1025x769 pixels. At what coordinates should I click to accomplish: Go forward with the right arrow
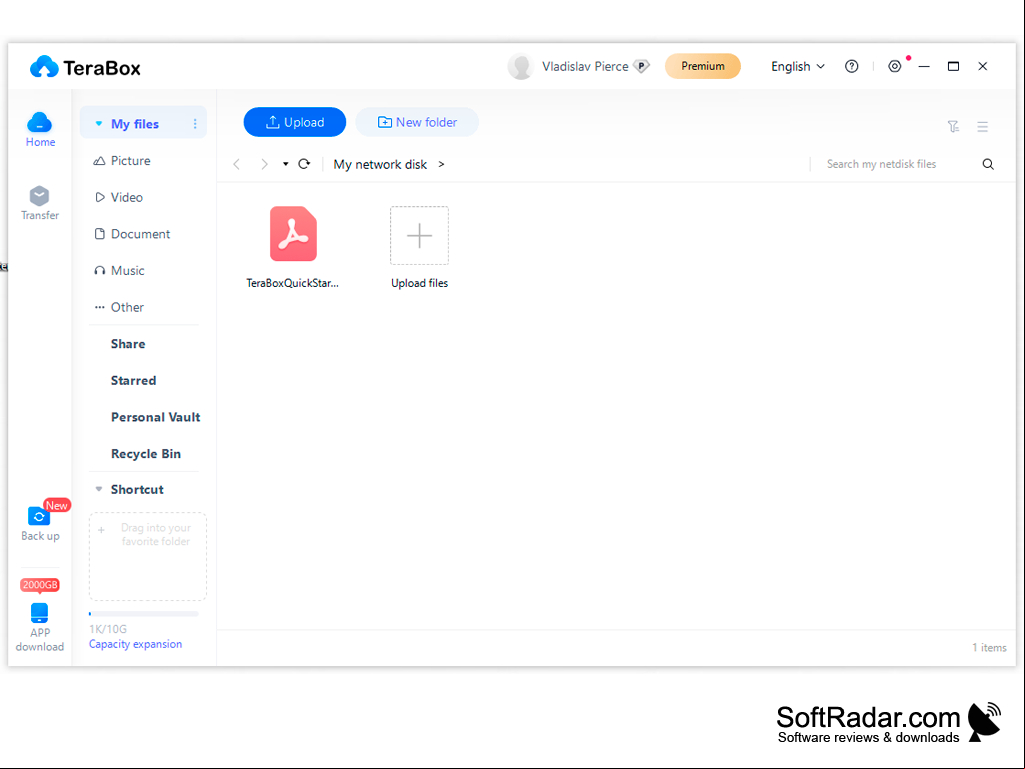click(x=264, y=164)
